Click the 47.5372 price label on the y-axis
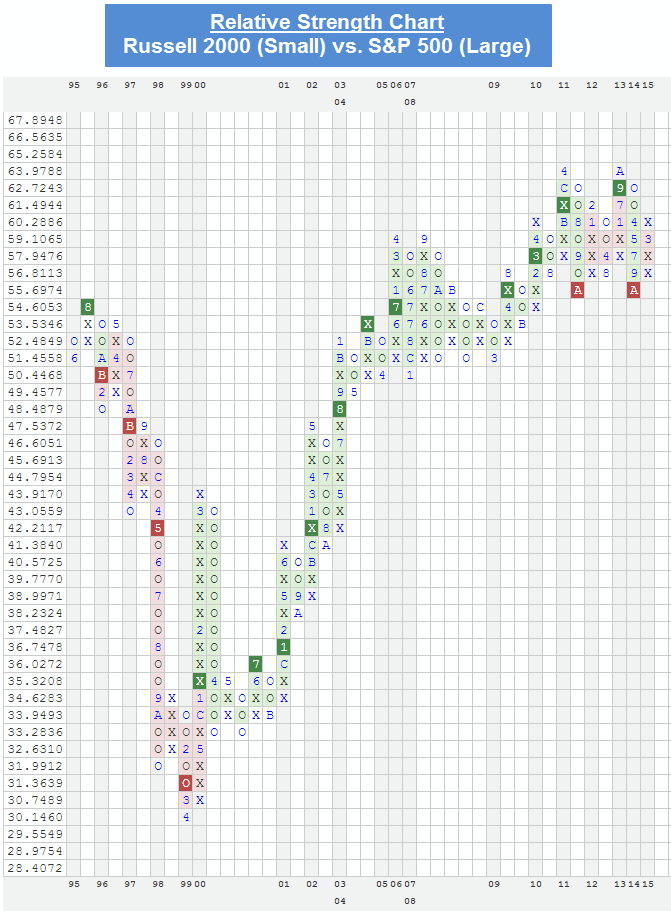Screen dimensions: 671x914 click(x=35, y=425)
